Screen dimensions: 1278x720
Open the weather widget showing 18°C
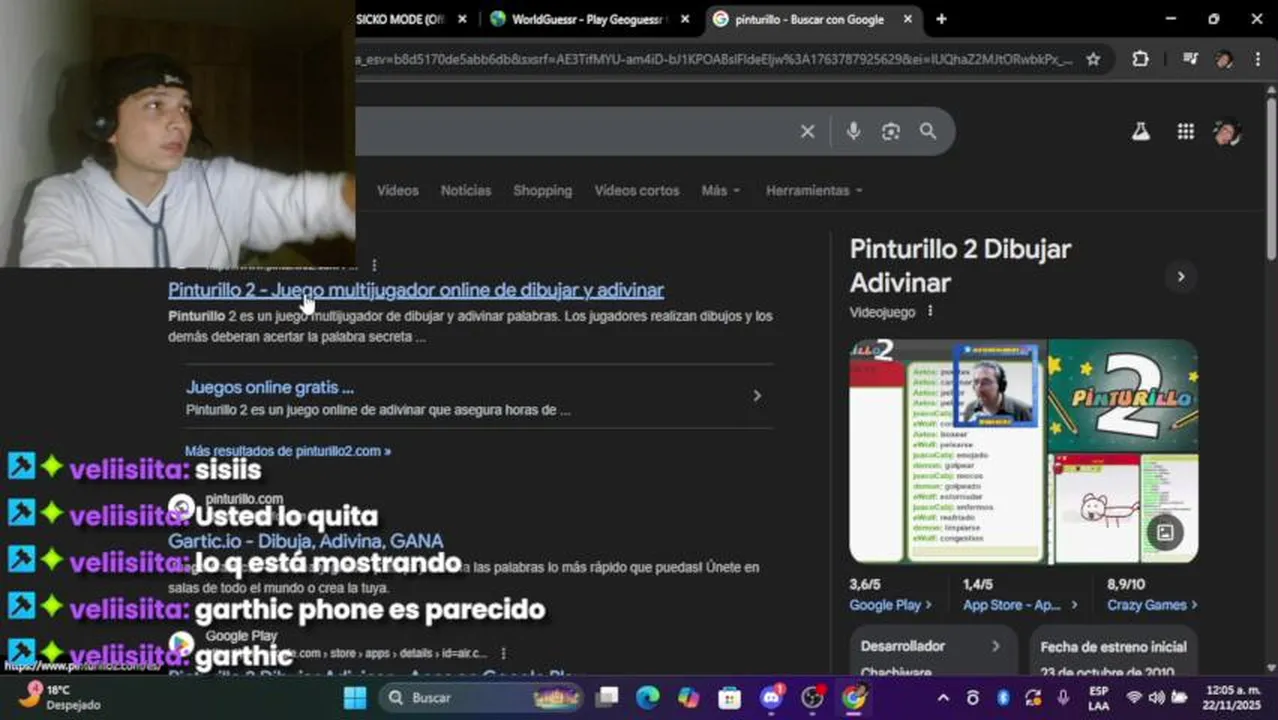click(60, 697)
